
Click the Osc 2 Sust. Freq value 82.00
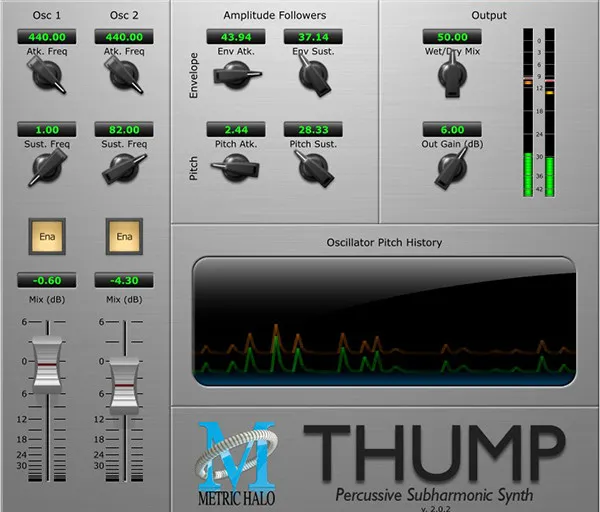tap(124, 130)
